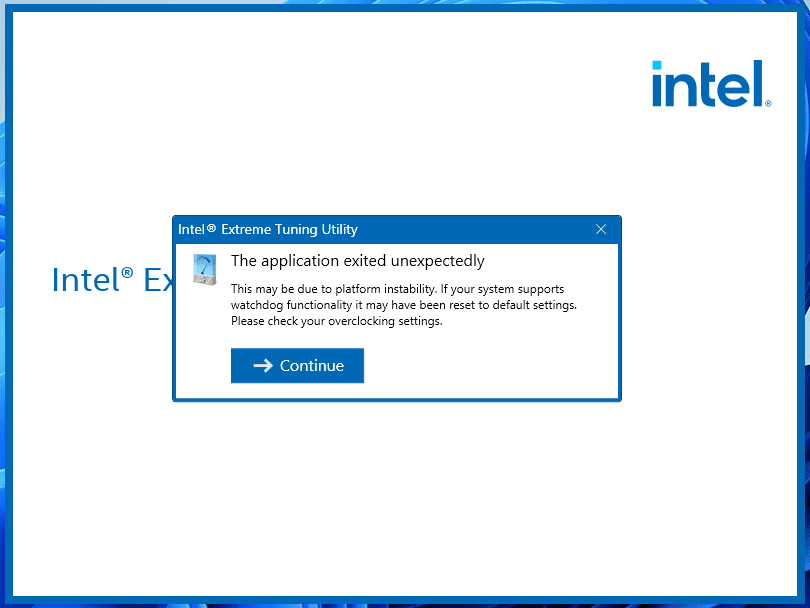Click the 'watchdog functionality' message line
810x608 pixels.
click(403, 305)
